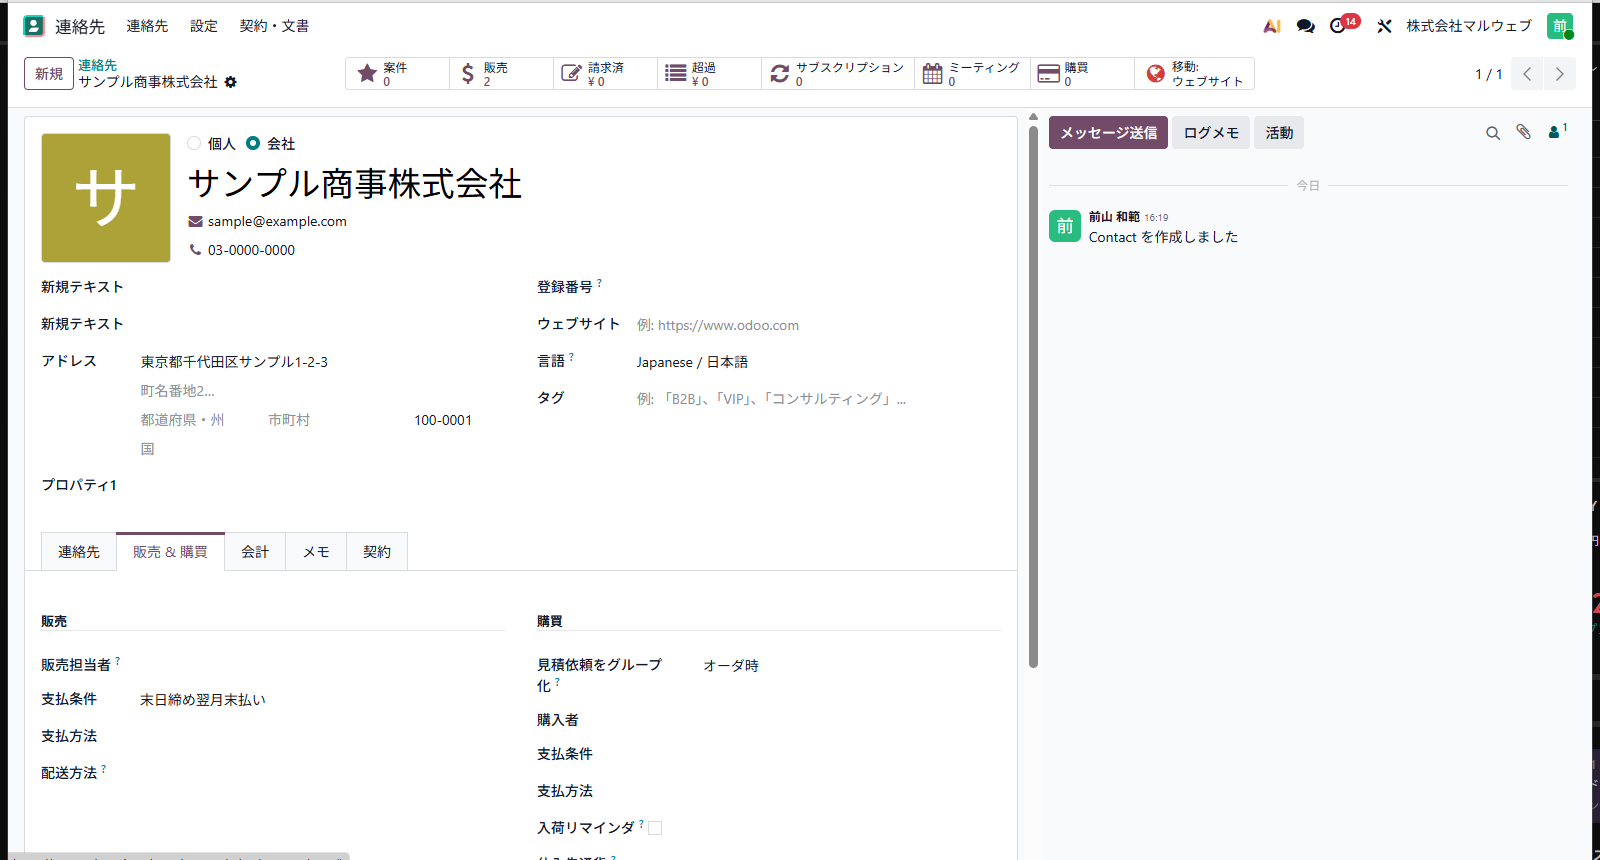Open the 販売担当者 field dropdown
Image resolution: width=1600 pixels, height=860 pixels.
pyautogui.click(x=322, y=665)
